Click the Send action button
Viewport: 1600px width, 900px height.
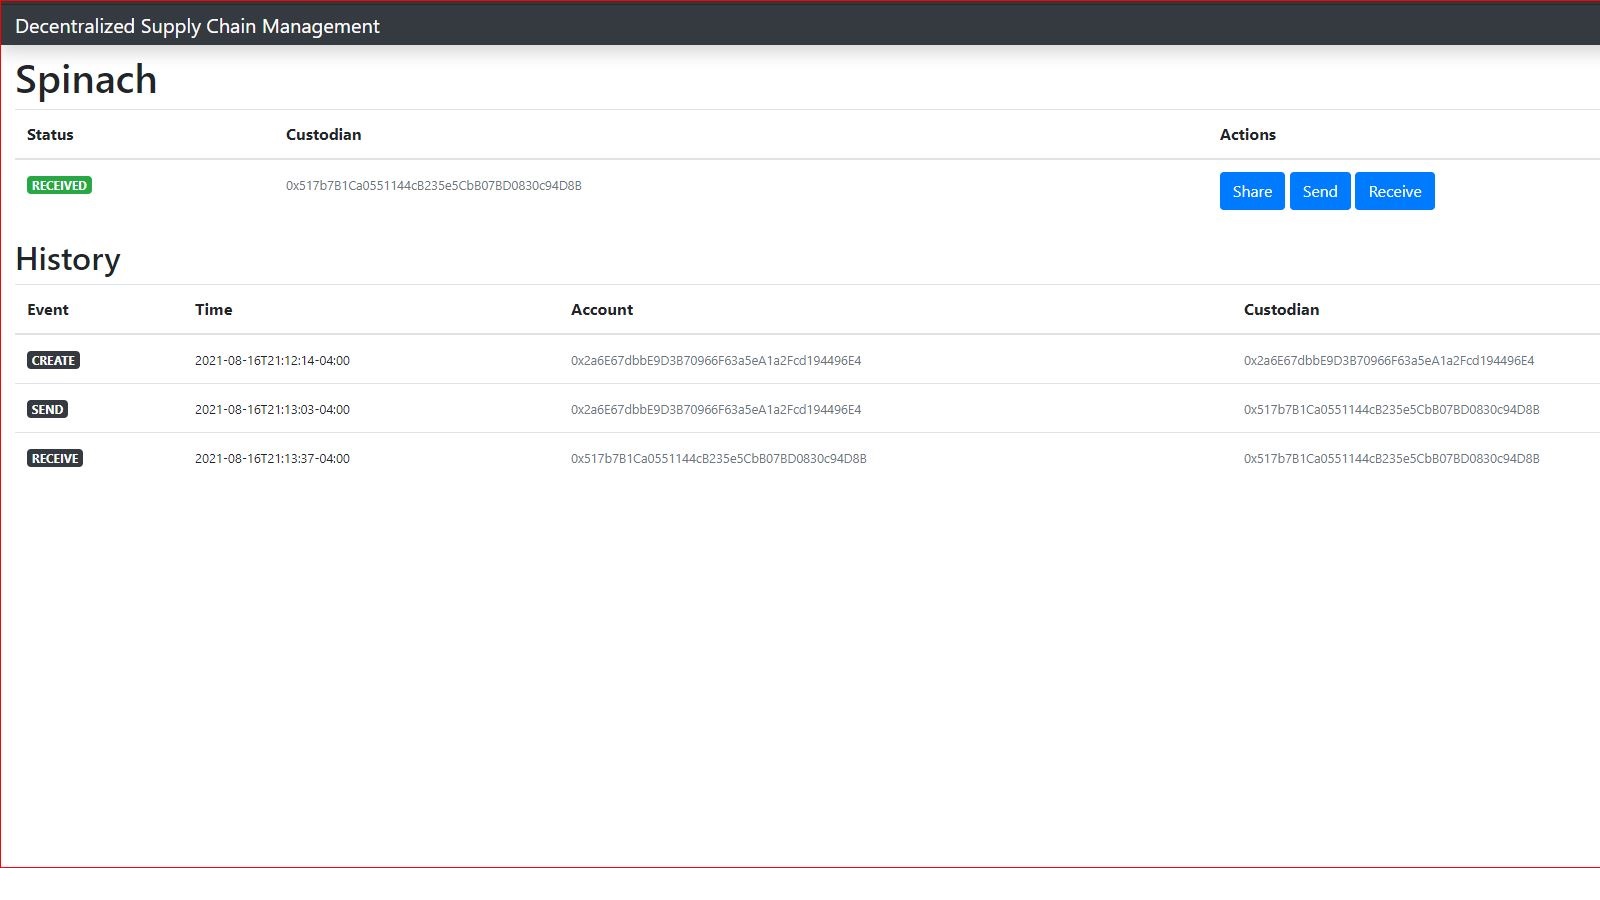click(1320, 191)
